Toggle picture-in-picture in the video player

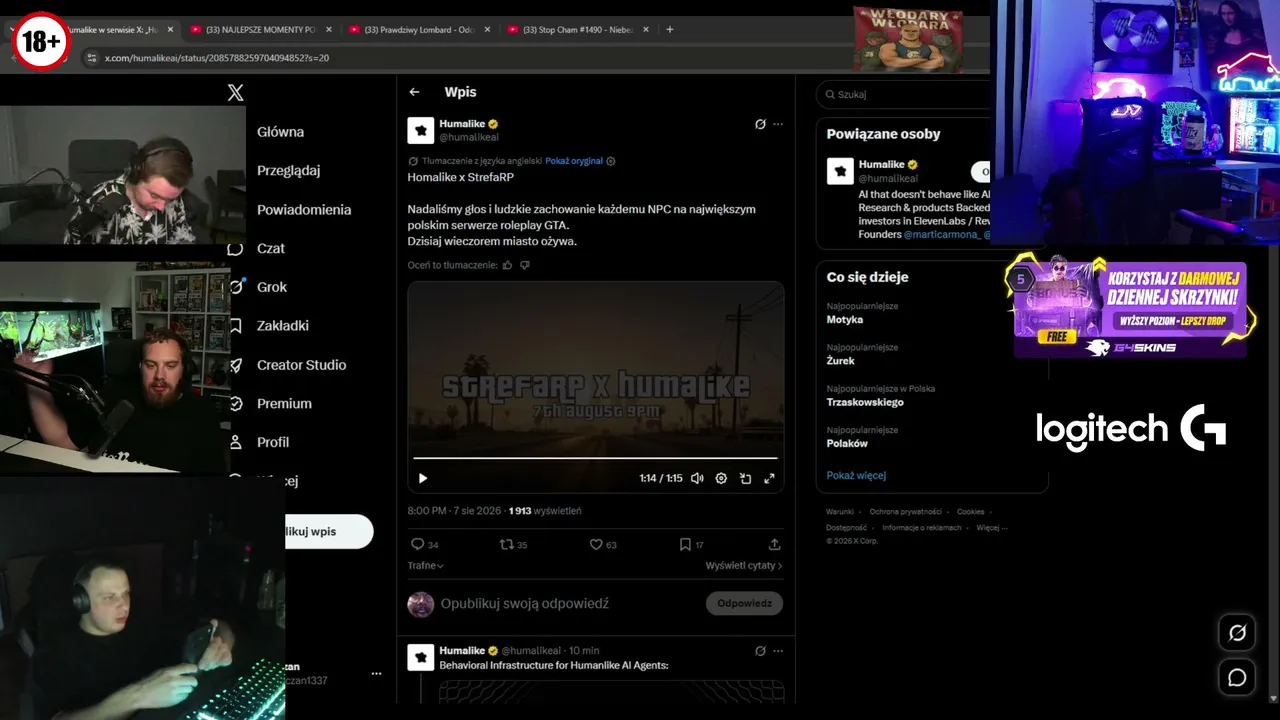745,478
